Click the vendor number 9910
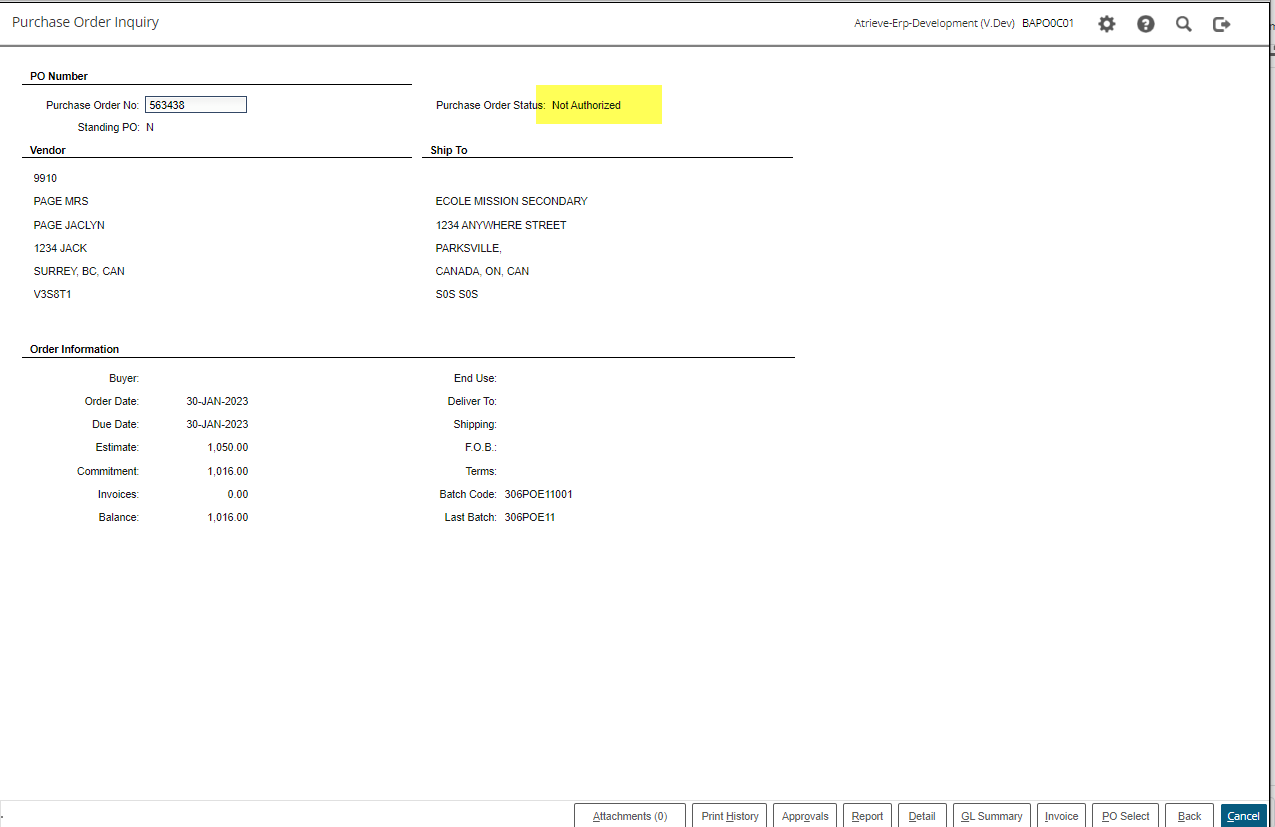 [x=45, y=178]
